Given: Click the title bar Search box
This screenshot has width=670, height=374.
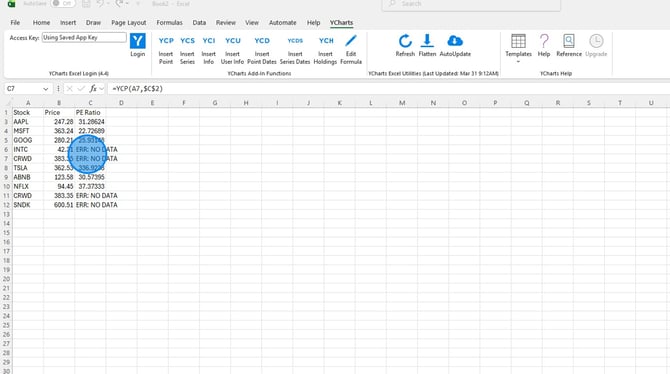Looking at the screenshot, I should [471, 4].
